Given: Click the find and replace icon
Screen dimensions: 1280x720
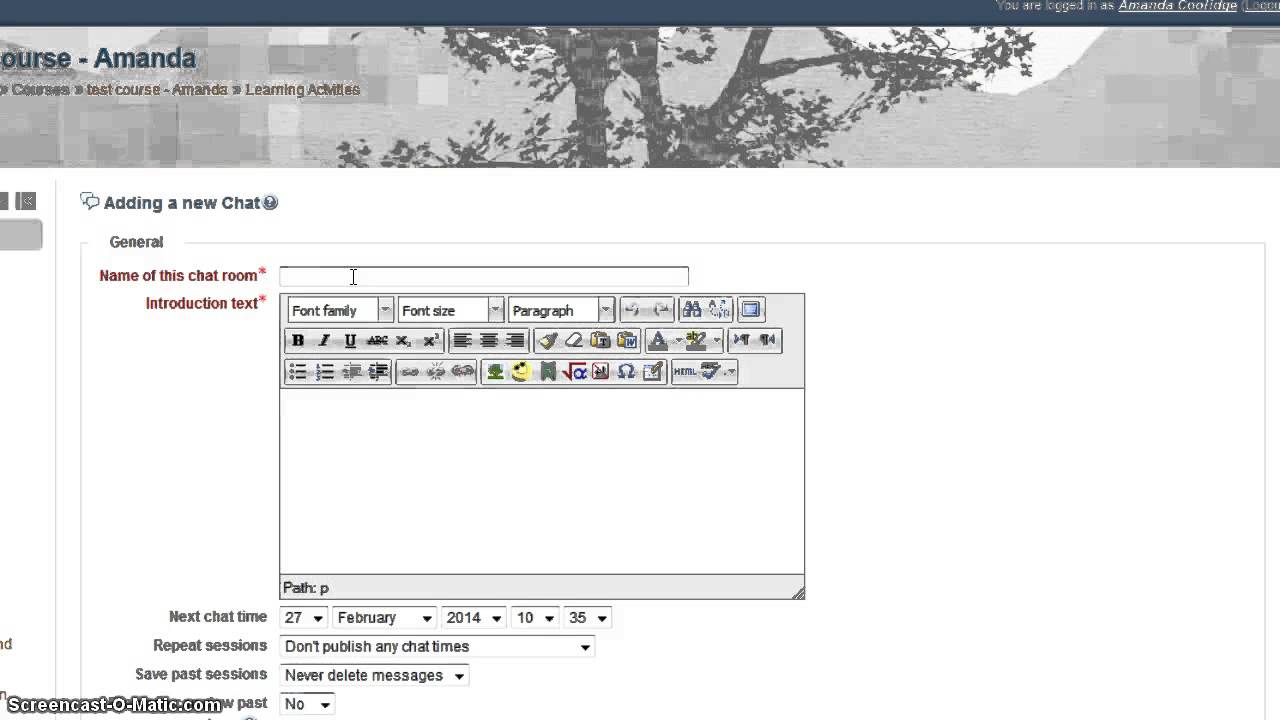Looking at the screenshot, I should click(x=719, y=310).
